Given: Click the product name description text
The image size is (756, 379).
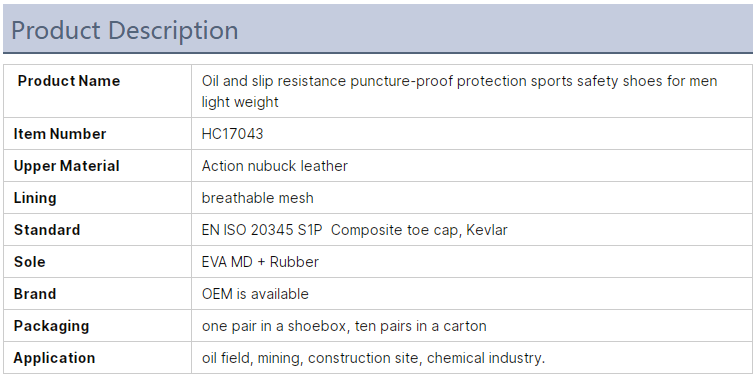Looking at the screenshot, I should click(x=459, y=91).
